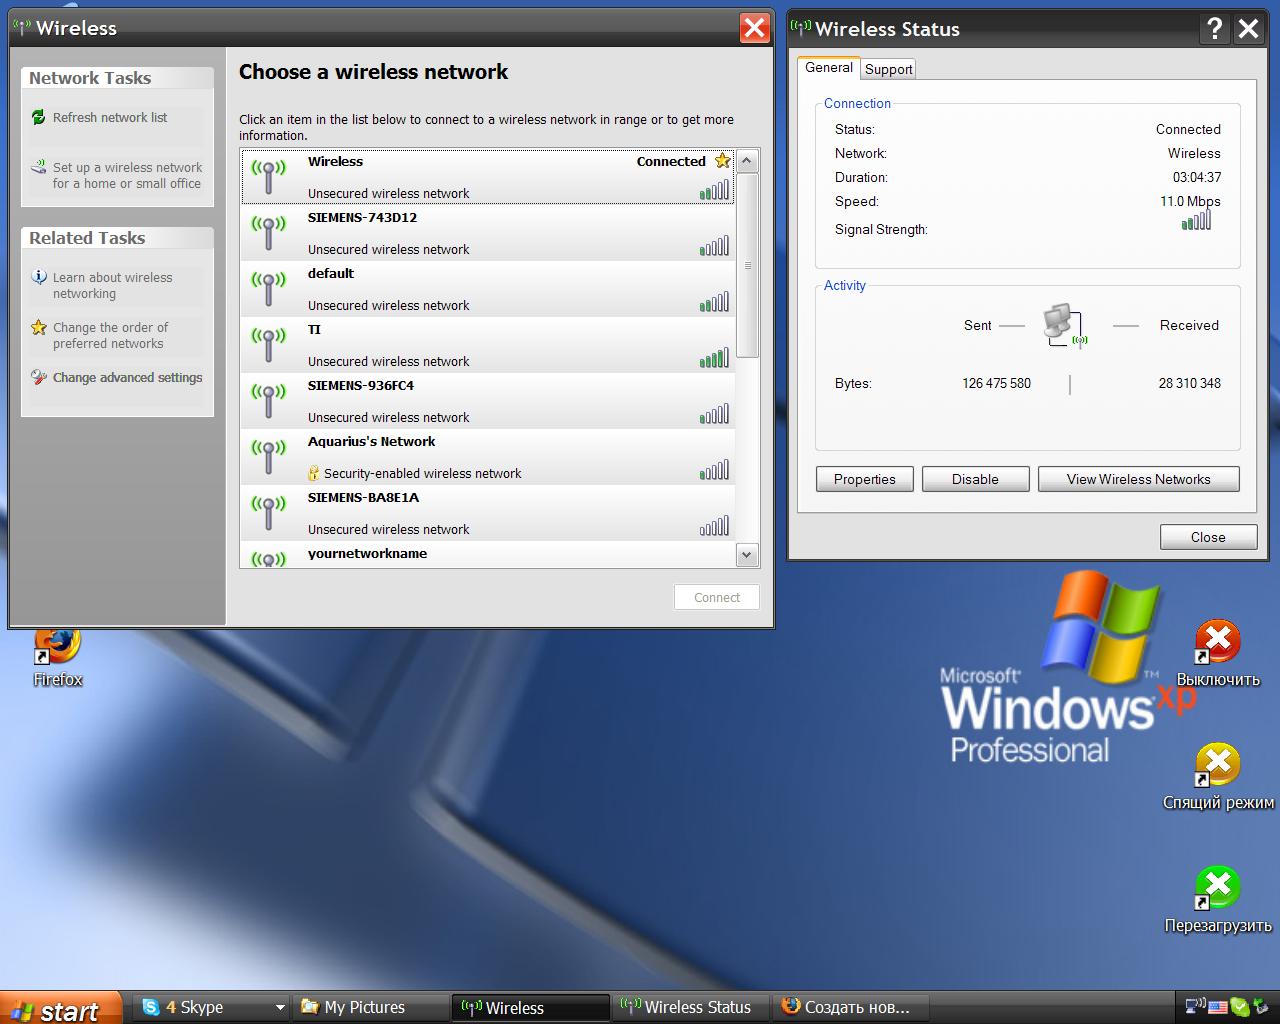Click the Firefox desktop shortcut icon
Image resolution: width=1280 pixels, height=1024 pixels.
pos(57,645)
